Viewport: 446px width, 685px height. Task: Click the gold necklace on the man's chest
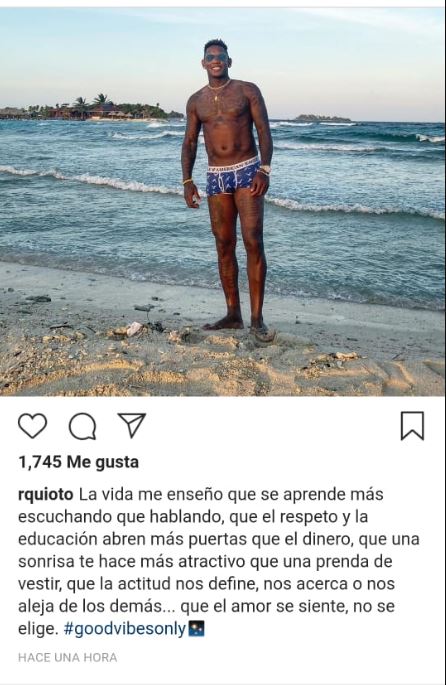click(x=218, y=91)
